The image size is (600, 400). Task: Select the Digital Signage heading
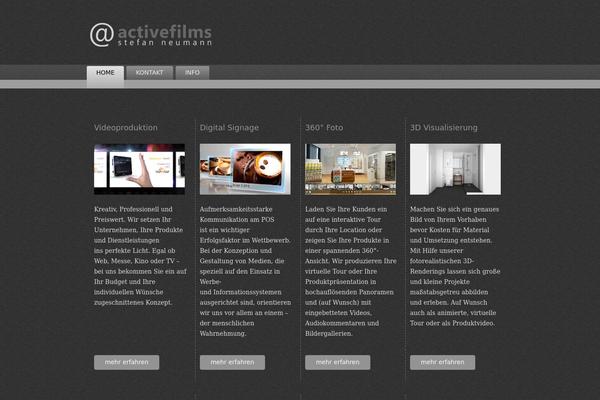coord(229,128)
